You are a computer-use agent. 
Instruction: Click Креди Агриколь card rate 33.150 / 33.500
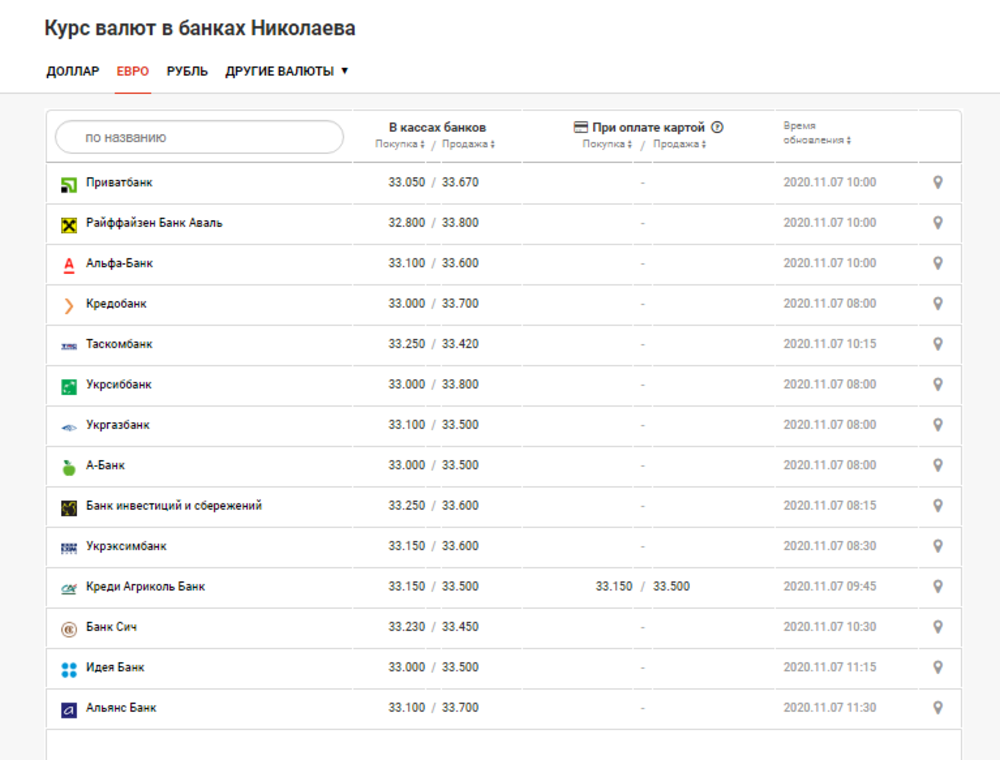click(643, 587)
